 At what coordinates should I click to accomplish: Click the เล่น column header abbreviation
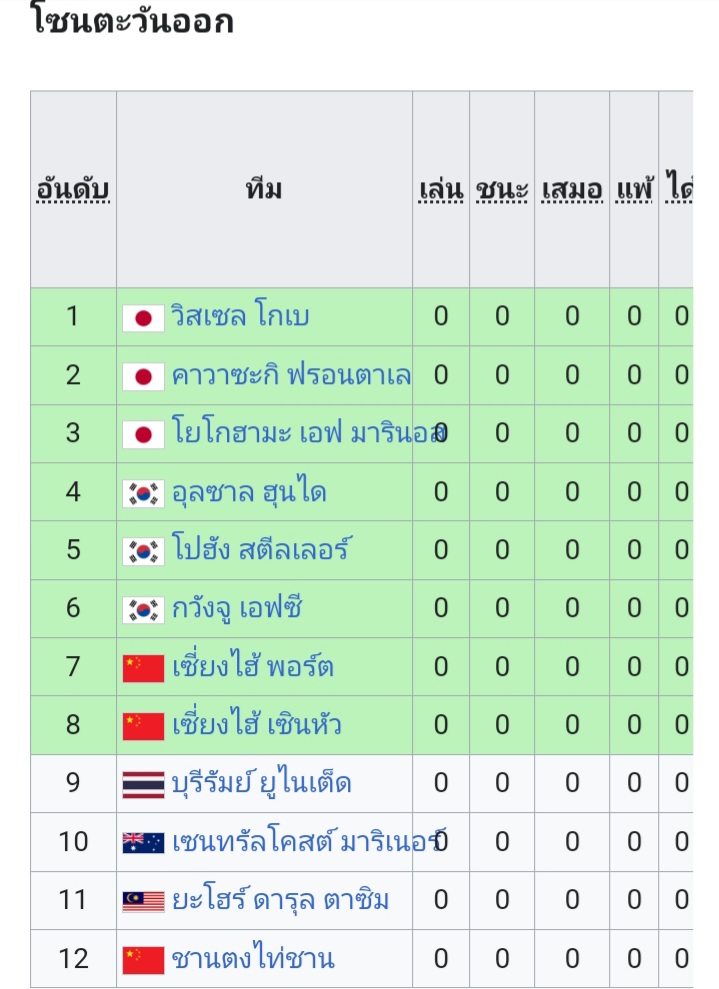point(441,189)
